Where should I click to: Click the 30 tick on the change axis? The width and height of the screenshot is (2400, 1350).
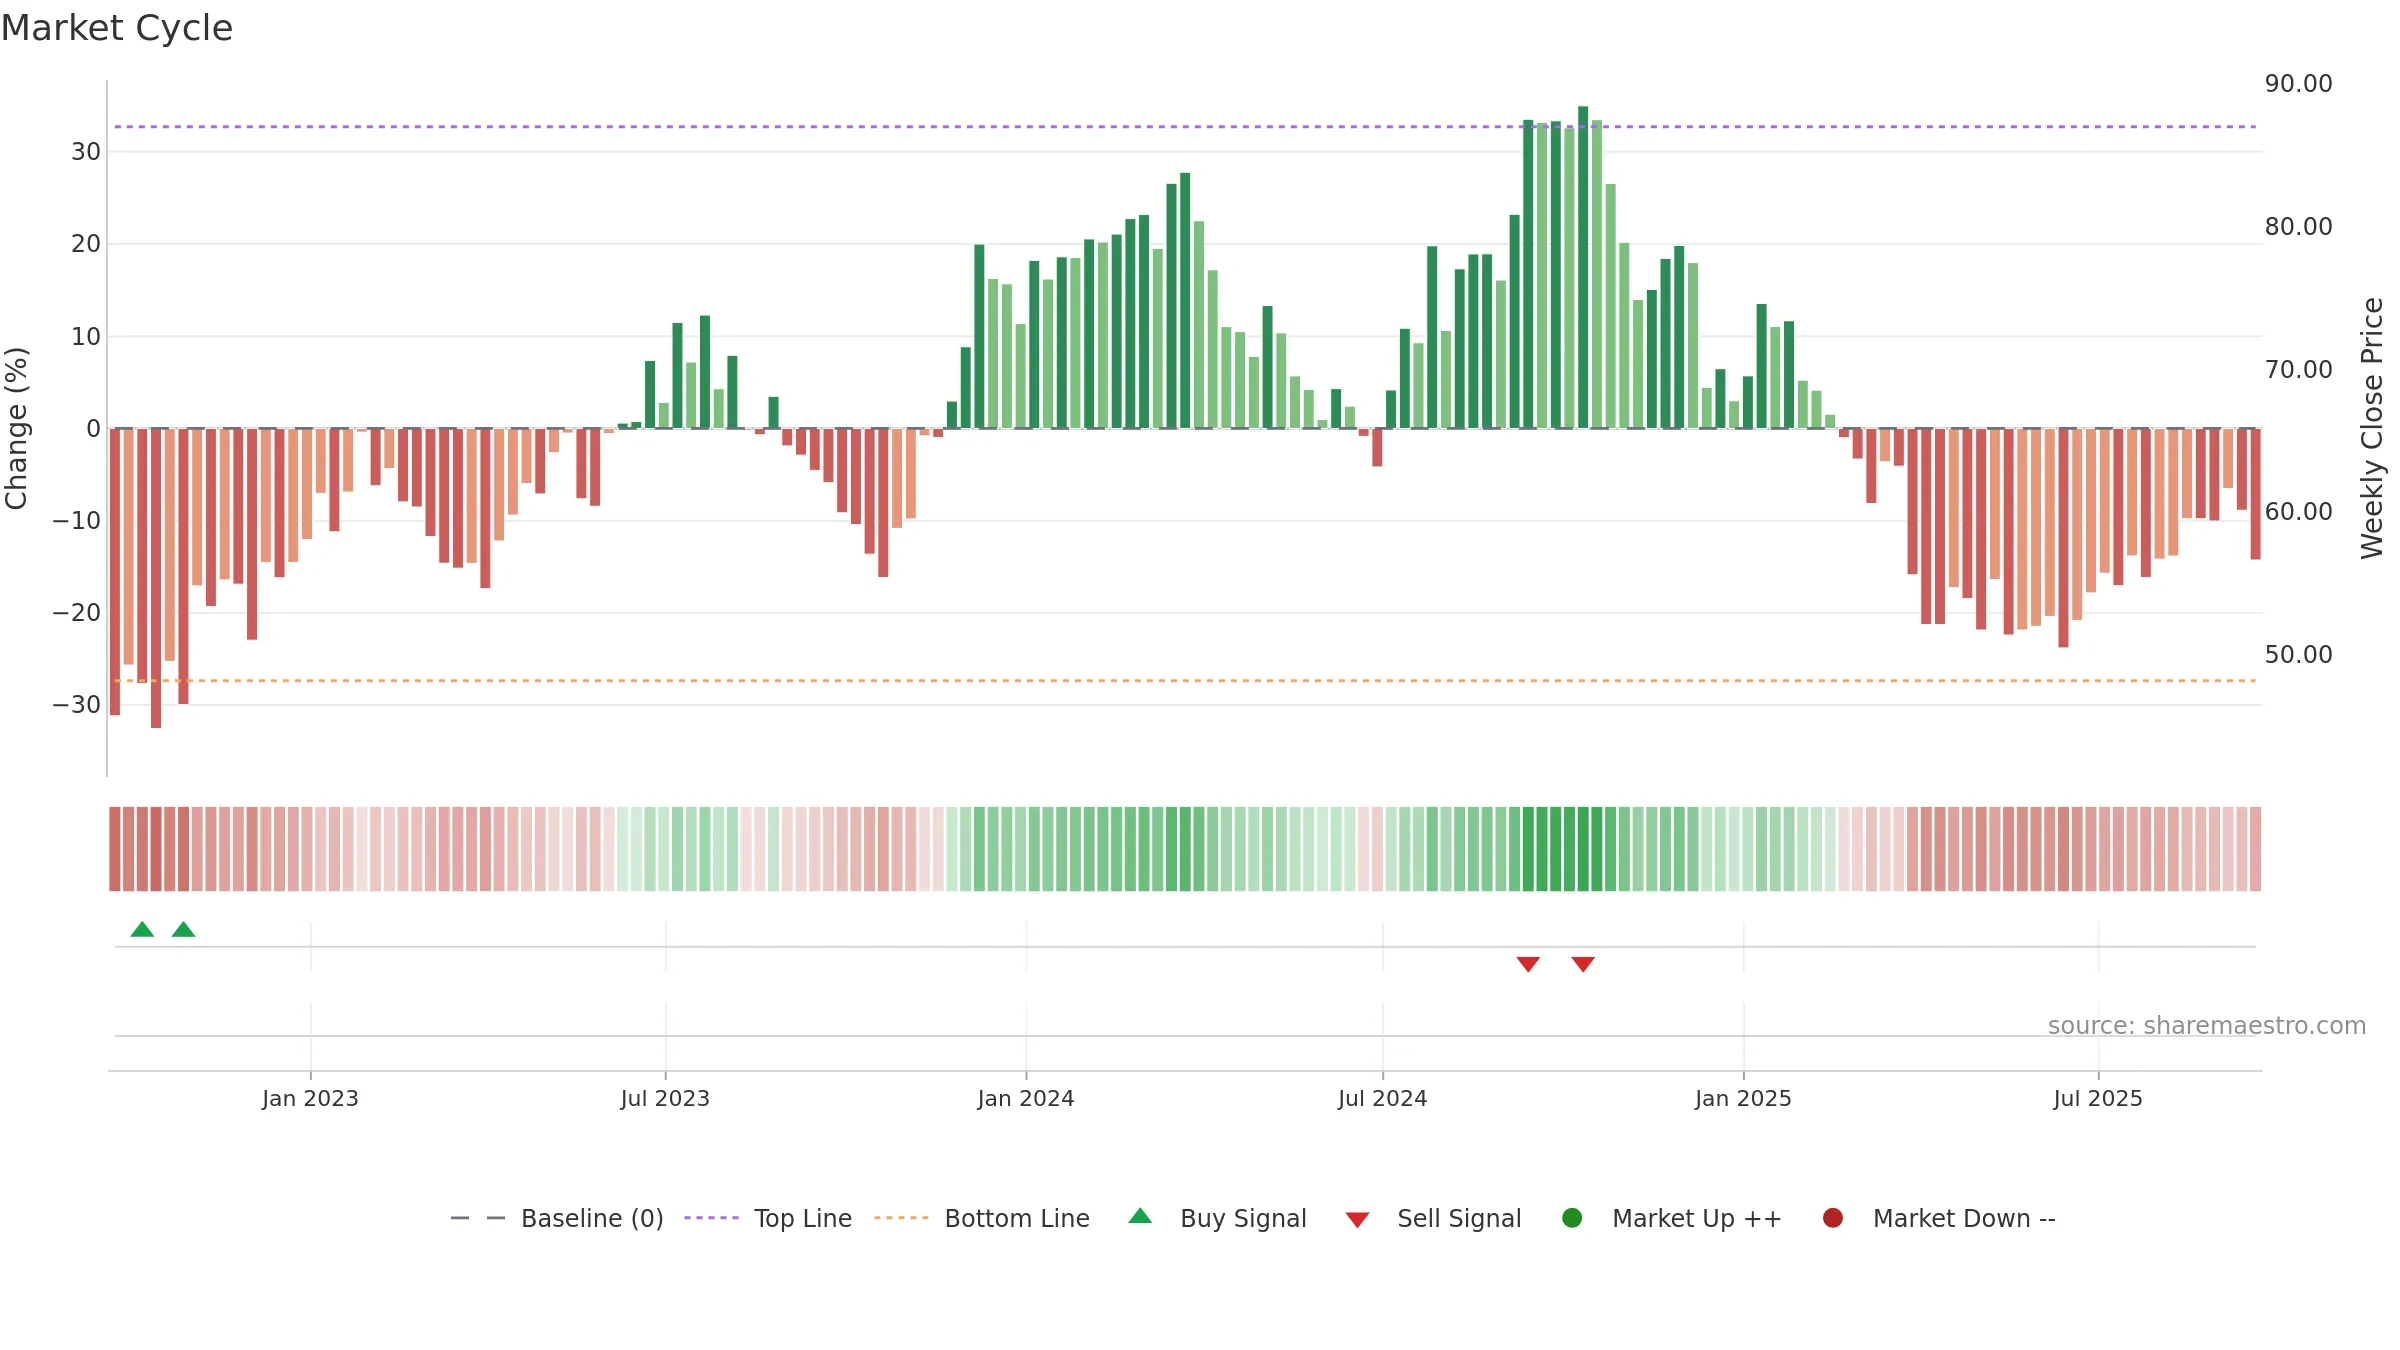[x=86, y=152]
